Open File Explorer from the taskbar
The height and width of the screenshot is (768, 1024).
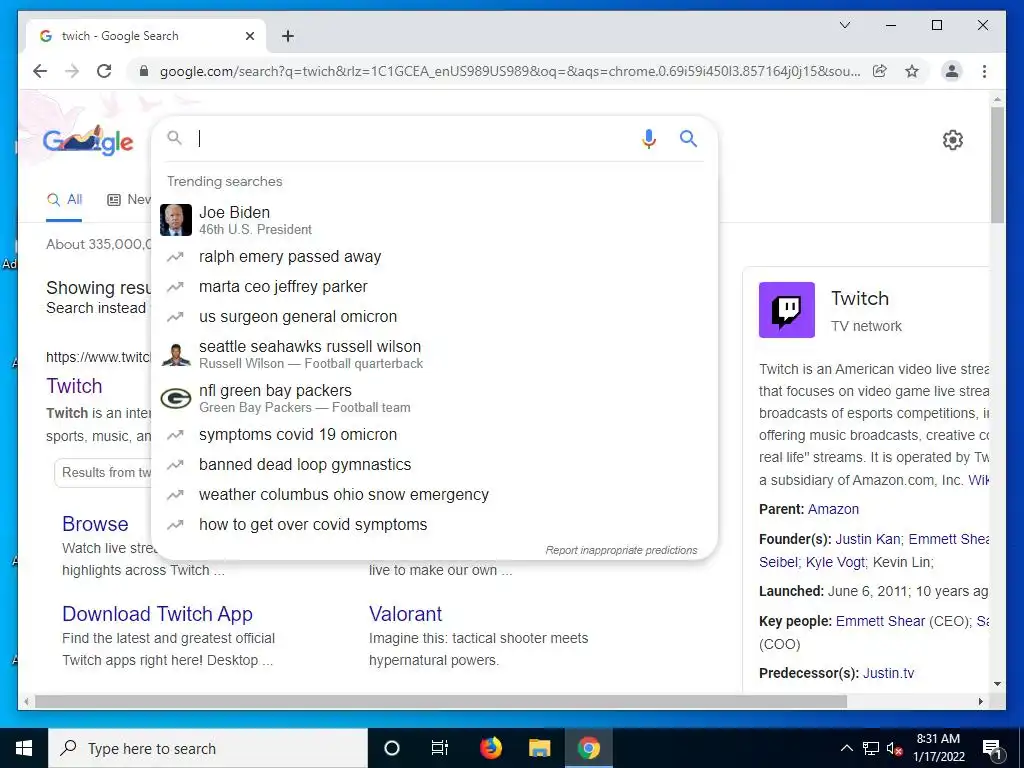[x=539, y=748]
